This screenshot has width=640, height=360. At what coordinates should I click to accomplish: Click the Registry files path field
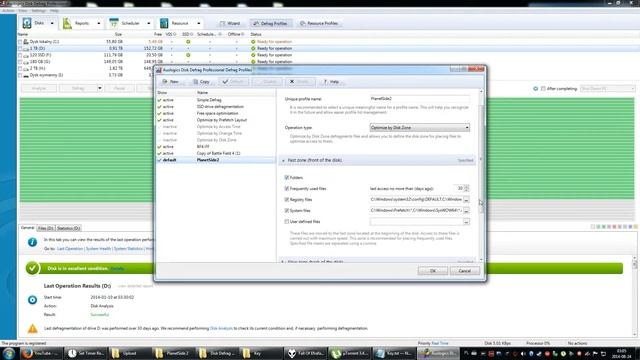click(416, 200)
